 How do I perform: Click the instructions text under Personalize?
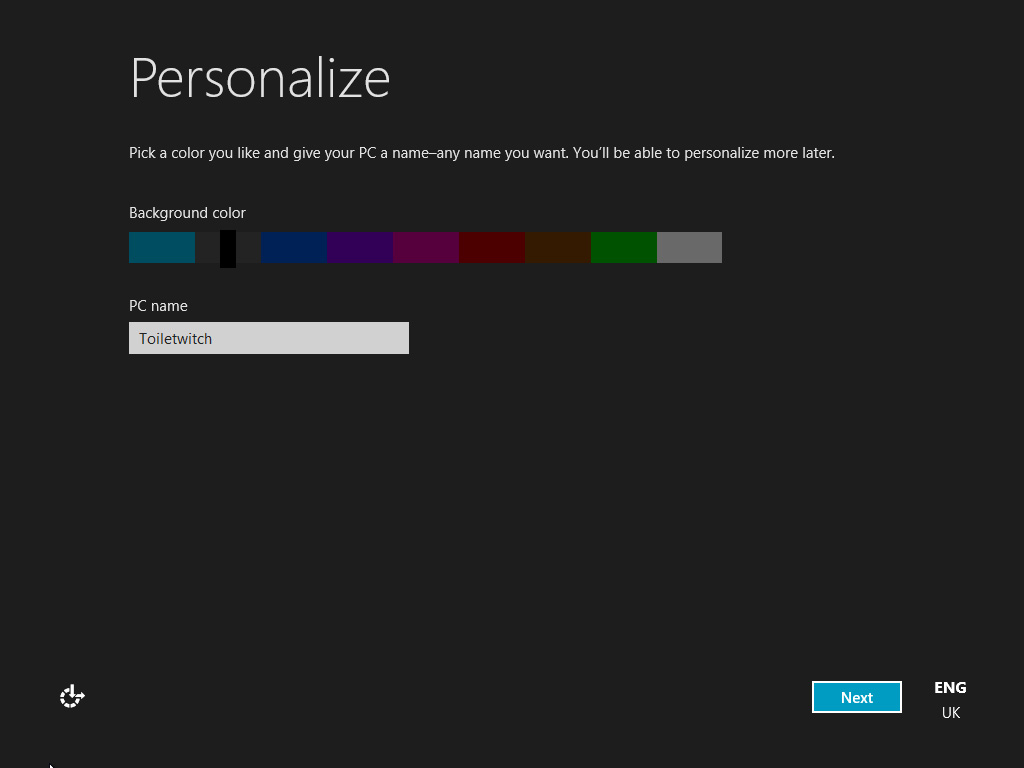[480, 152]
